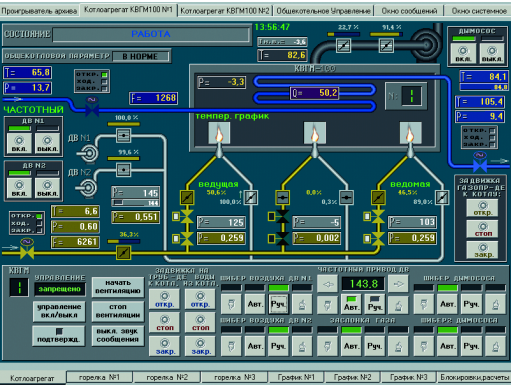Increase frequency drive value with right arrow
This screenshot has width=512, height=387.
pos(398,284)
